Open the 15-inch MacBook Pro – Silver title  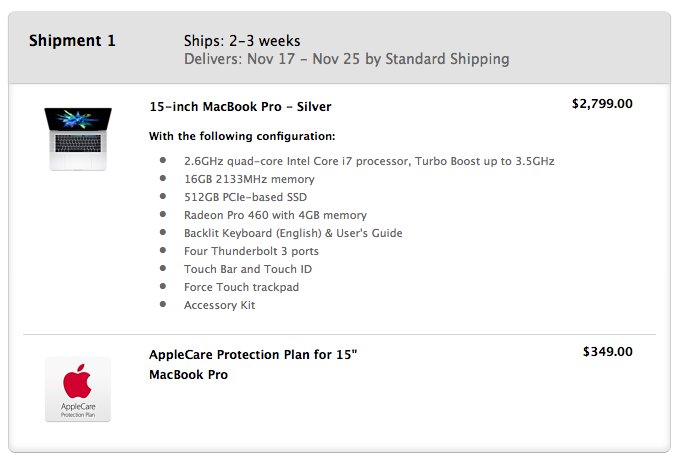pyautogui.click(x=240, y=107)
